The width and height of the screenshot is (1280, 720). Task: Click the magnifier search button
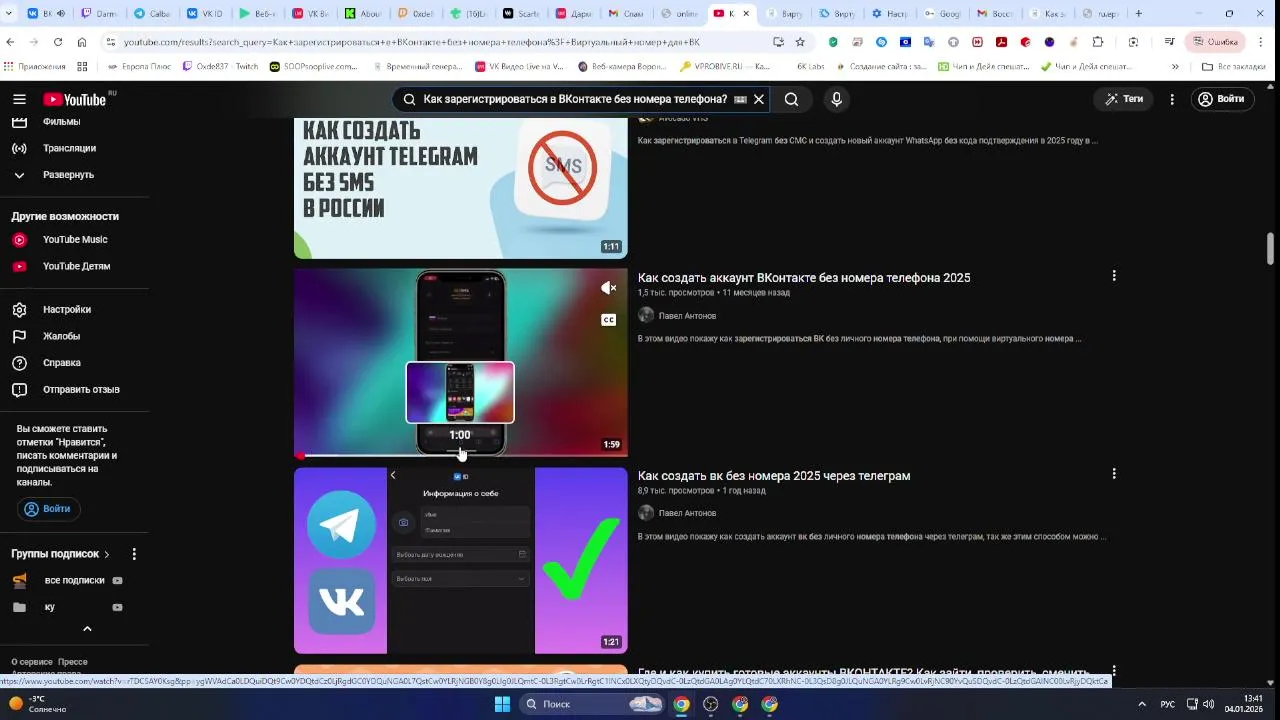click(x=791, y=99)
